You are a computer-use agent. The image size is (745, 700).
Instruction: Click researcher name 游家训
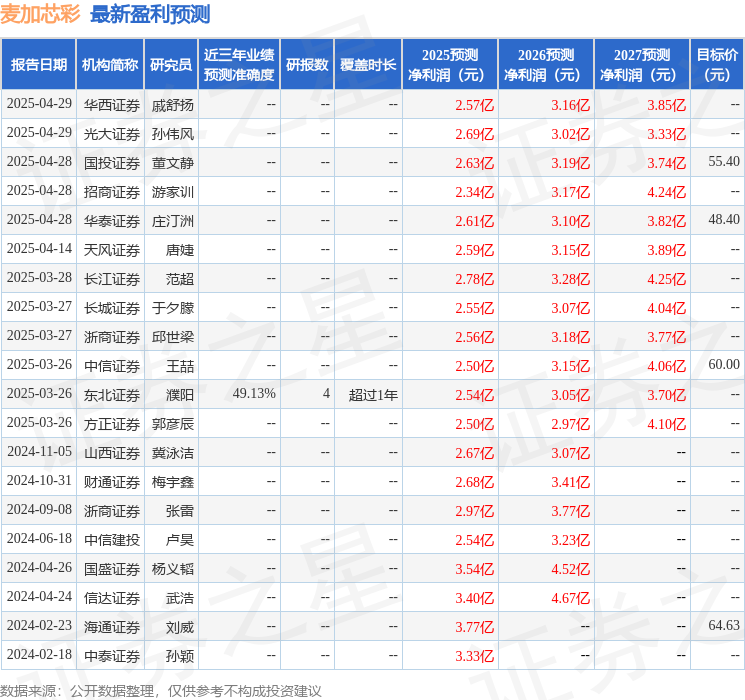tap(173, 192)
